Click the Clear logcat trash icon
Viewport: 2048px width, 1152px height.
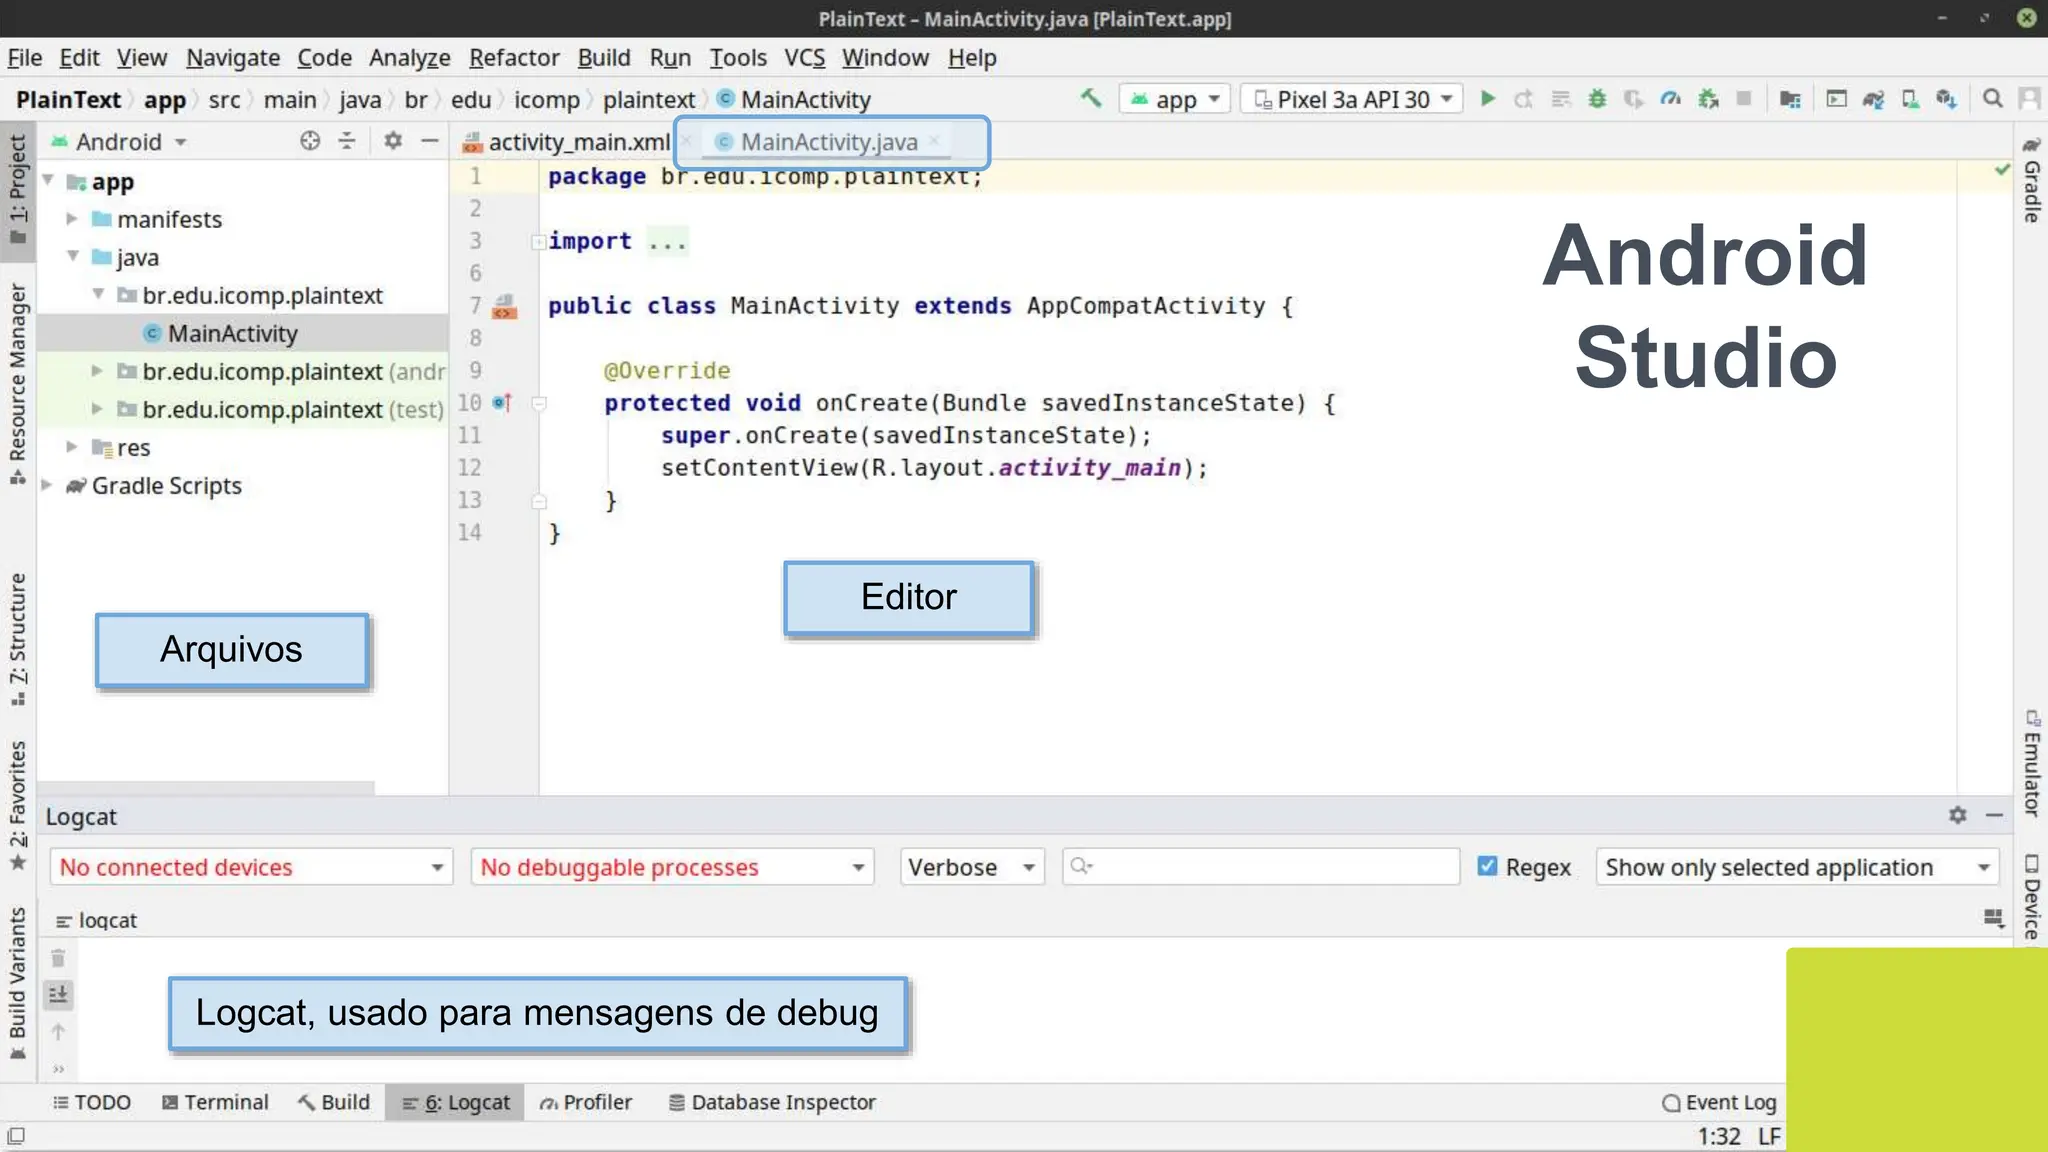pos(58,958)
